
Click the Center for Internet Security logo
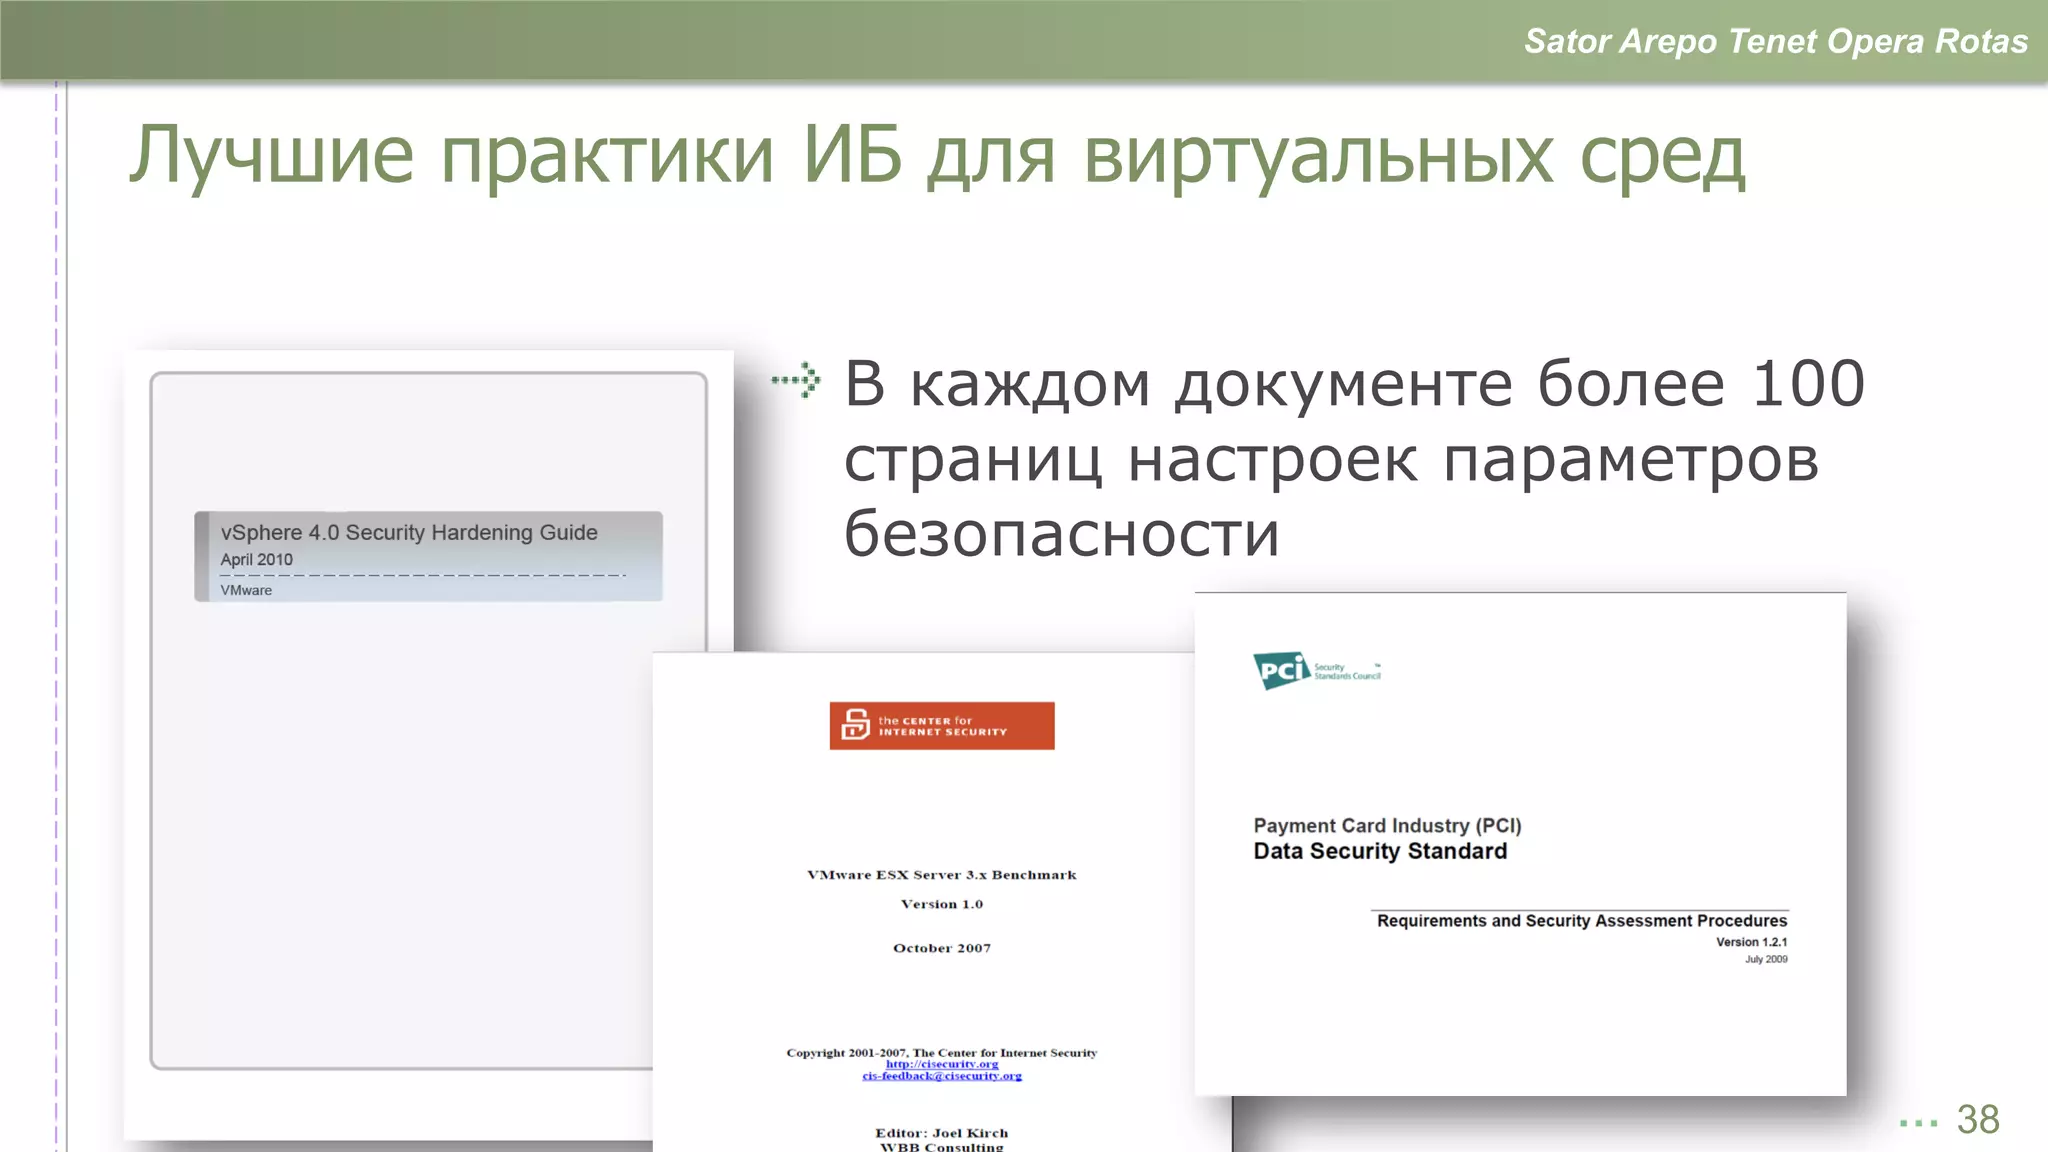pyautogui.click(x=942, y=726)
